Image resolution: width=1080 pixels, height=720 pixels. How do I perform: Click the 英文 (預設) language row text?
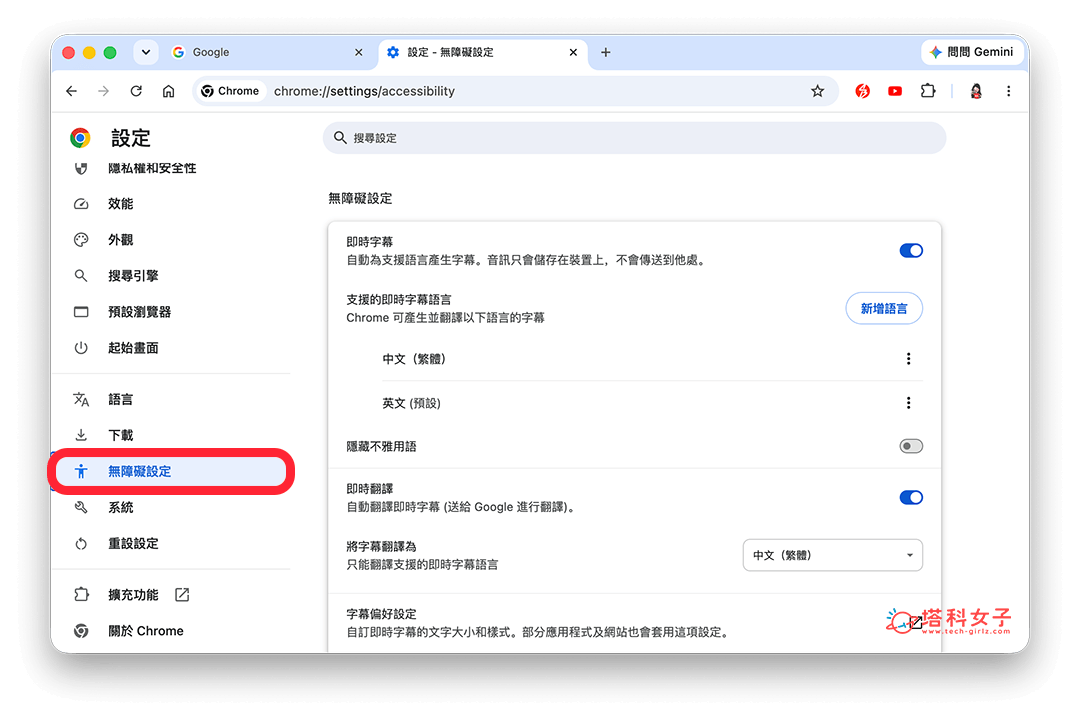point(411,403)
